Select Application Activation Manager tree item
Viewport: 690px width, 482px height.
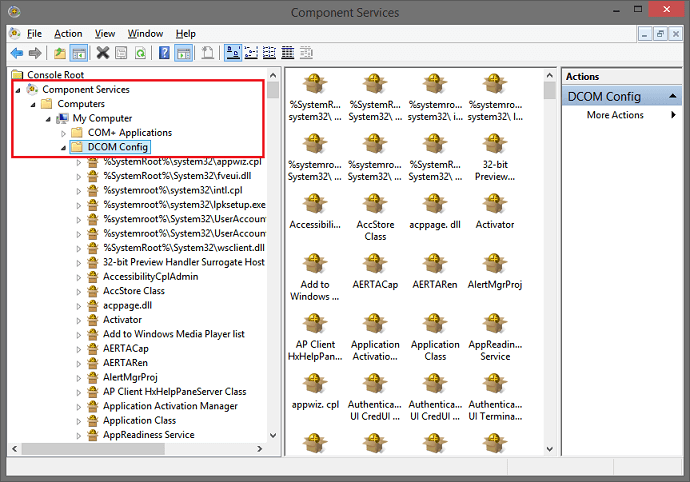pyautogui.click(x=170, y=406)
